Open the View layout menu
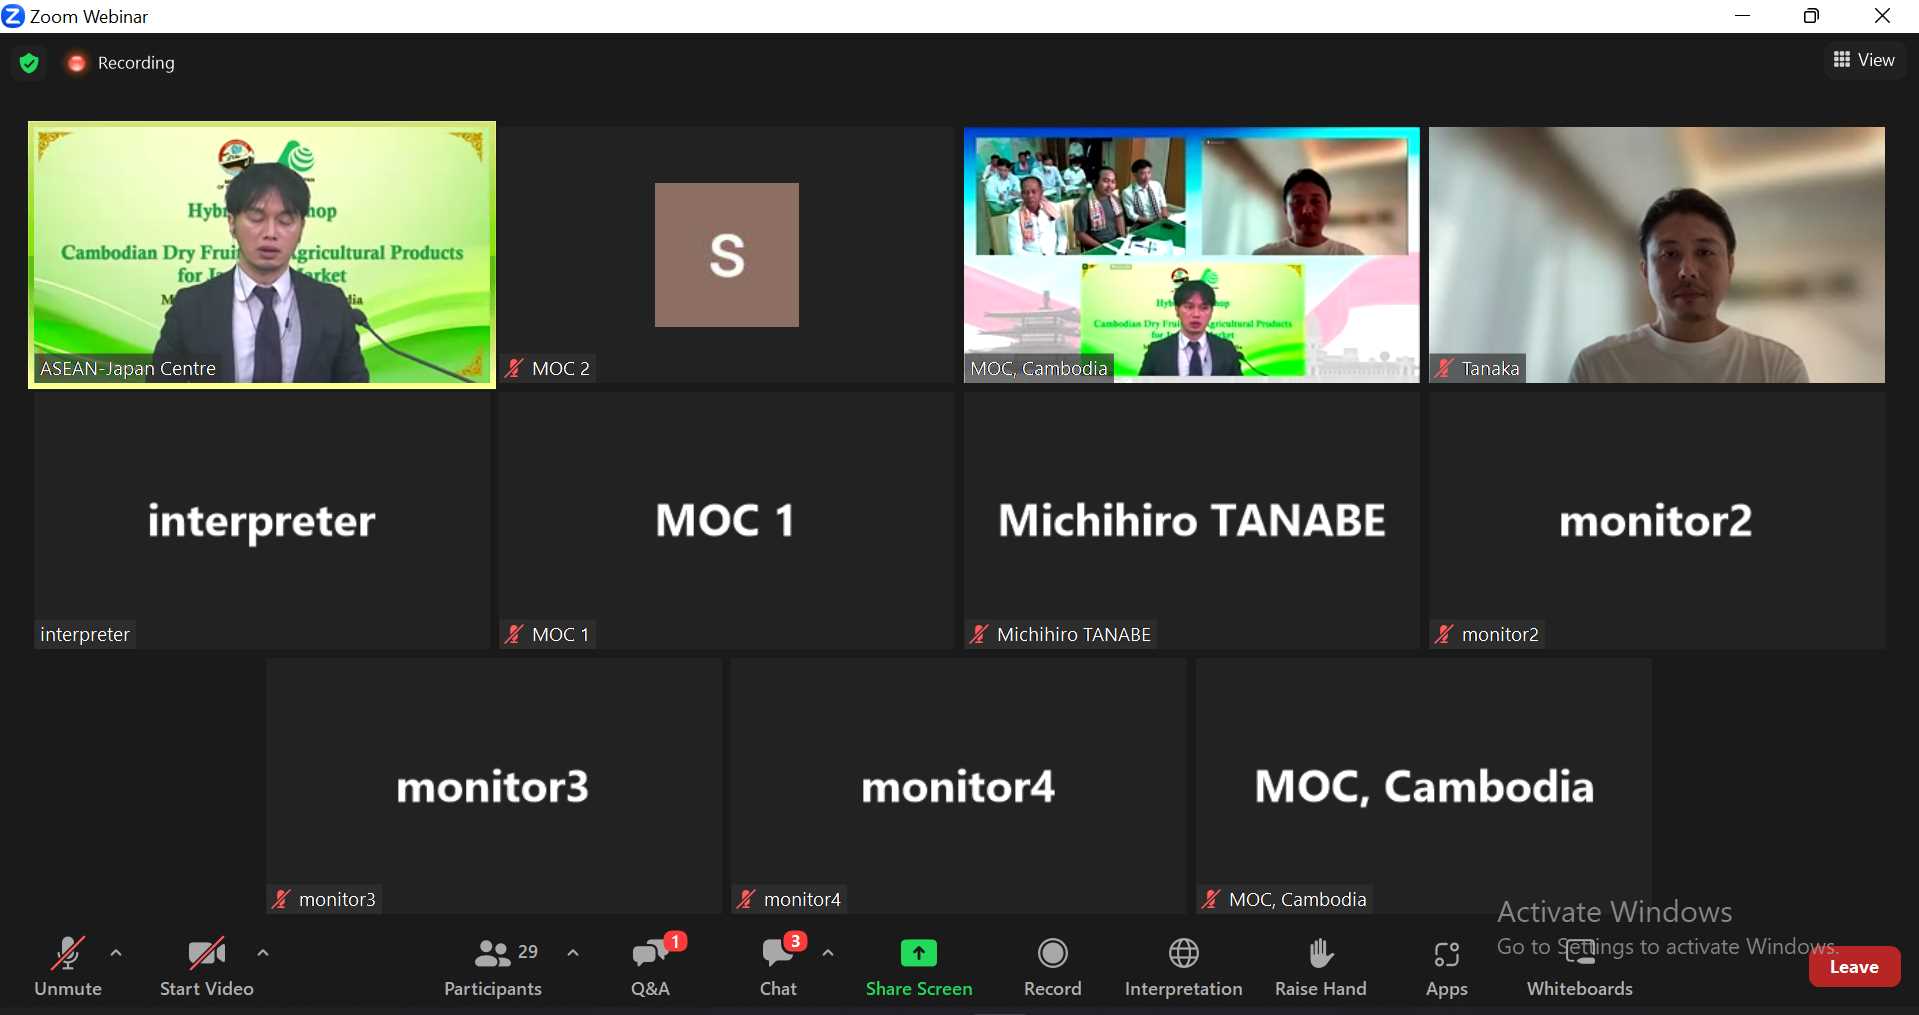1919x1015 pixels. pyautogui.click(x=1864, y=60)
